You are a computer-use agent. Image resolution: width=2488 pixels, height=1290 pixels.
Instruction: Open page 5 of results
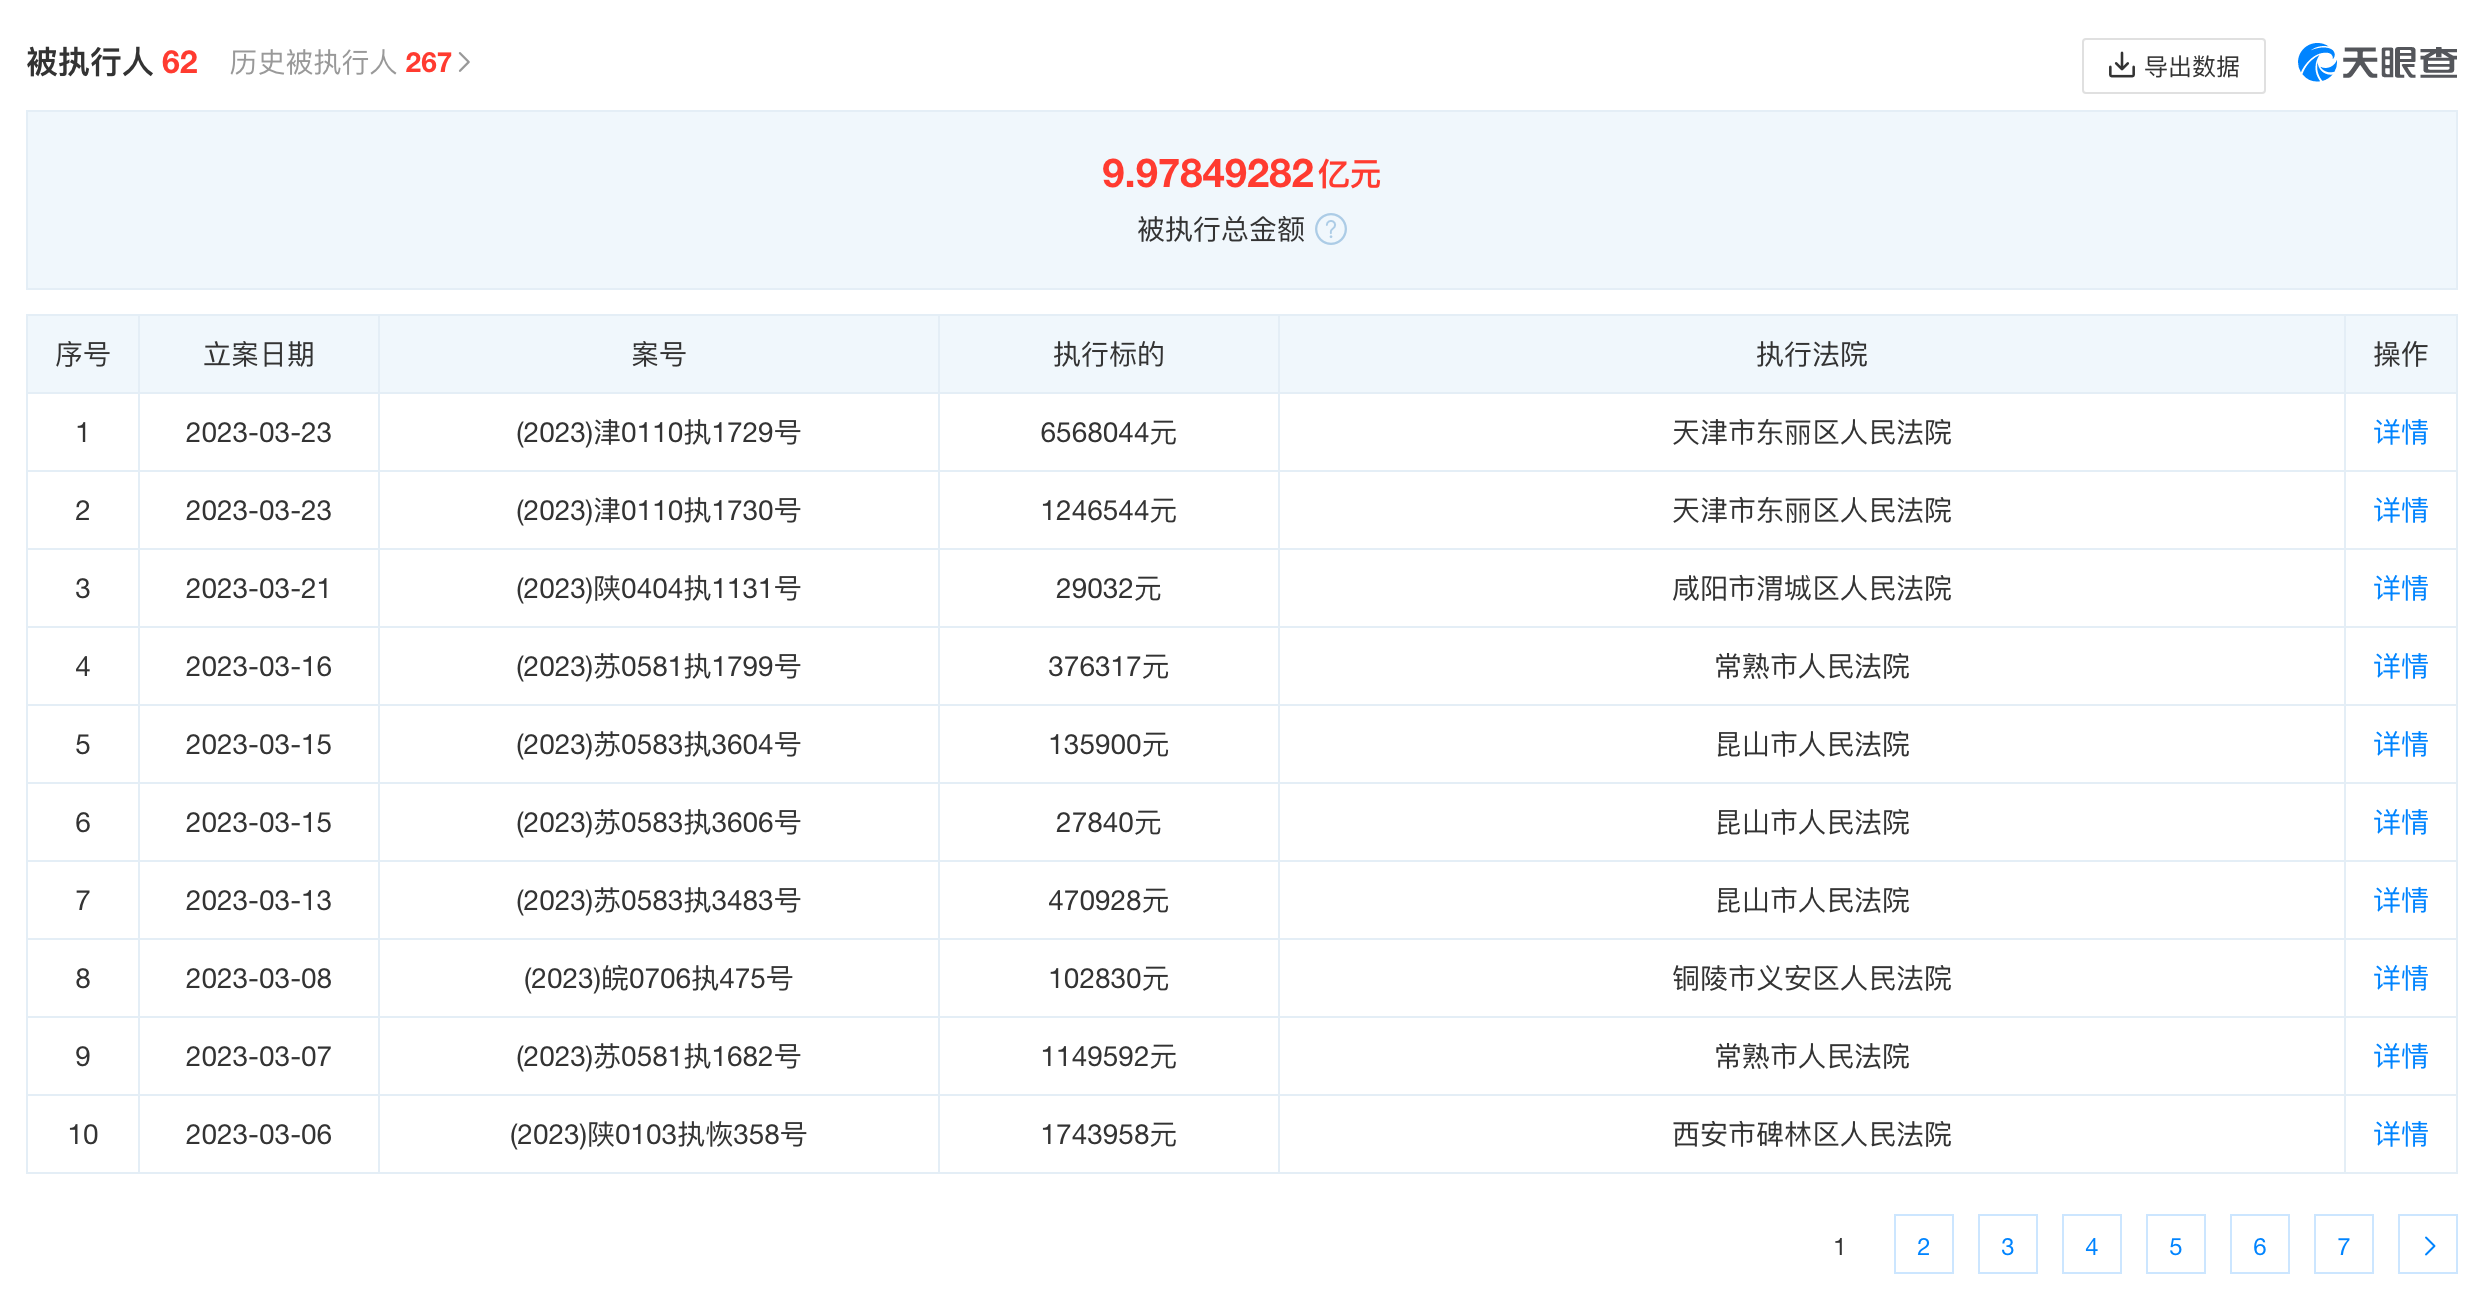tap(2175, 1245)
